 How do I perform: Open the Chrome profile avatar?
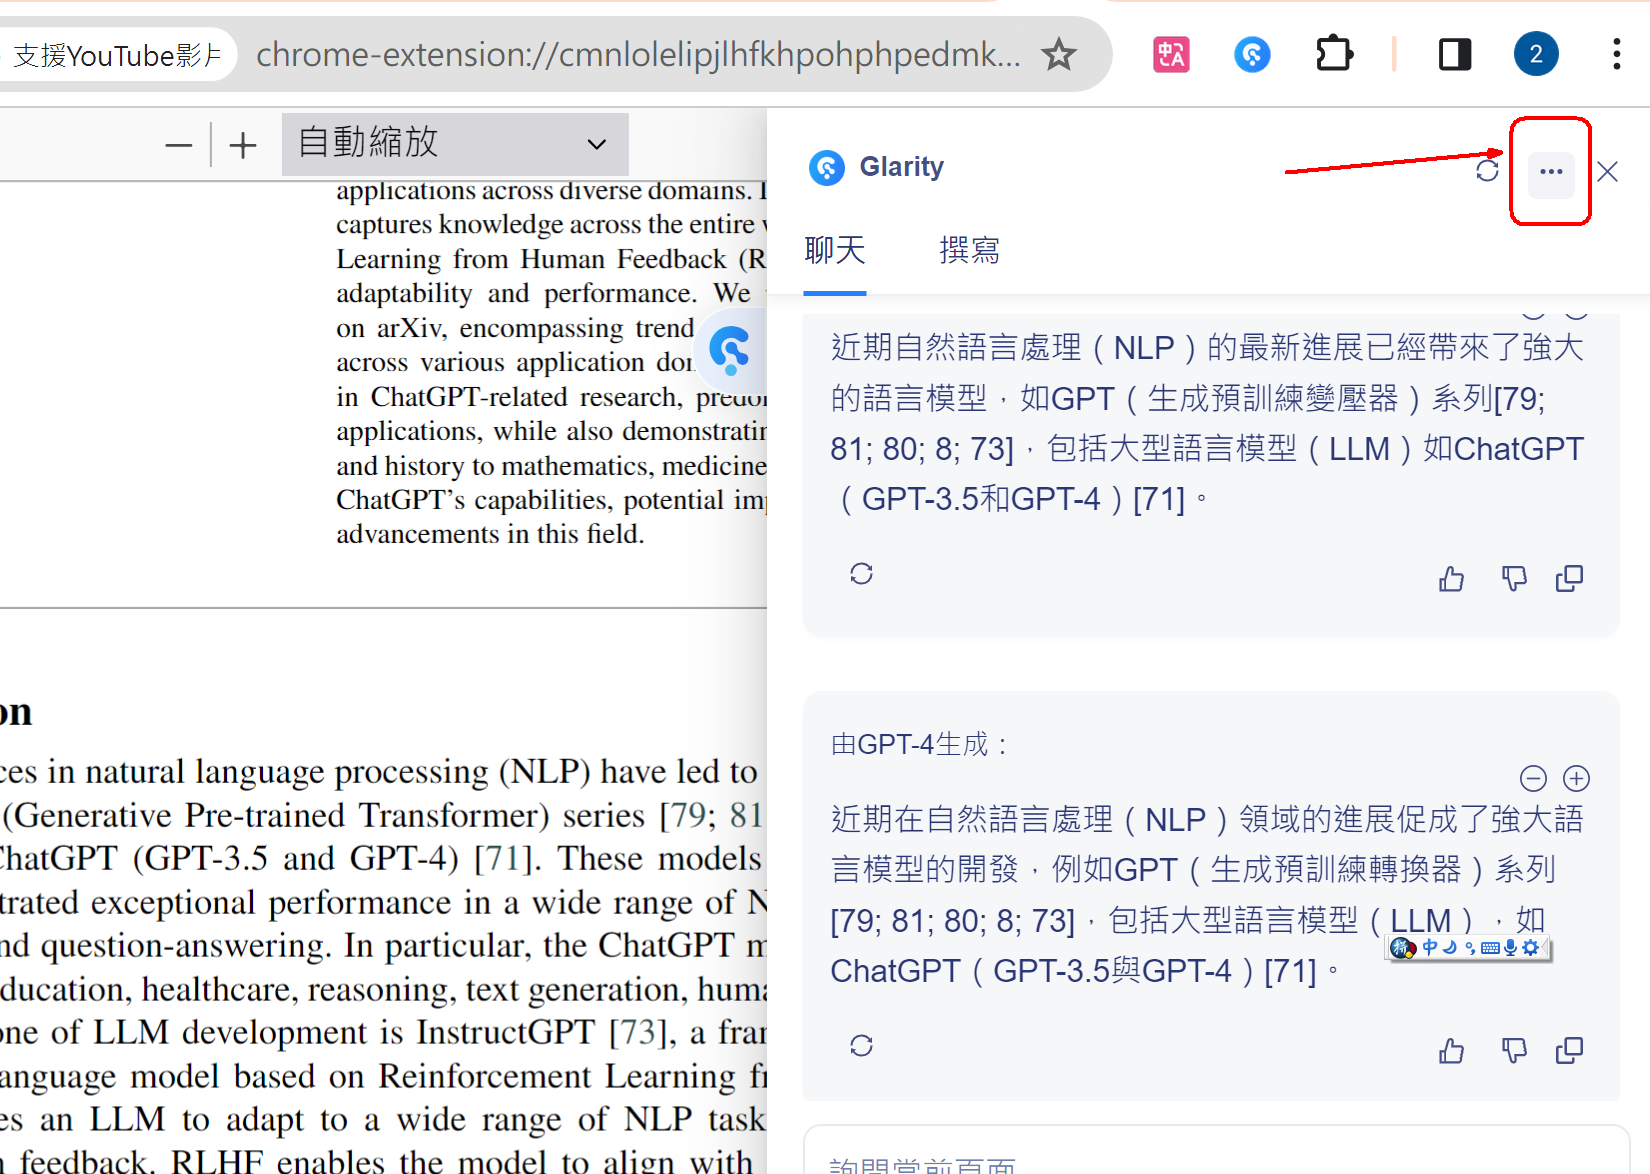click(x=1536, y=54)
